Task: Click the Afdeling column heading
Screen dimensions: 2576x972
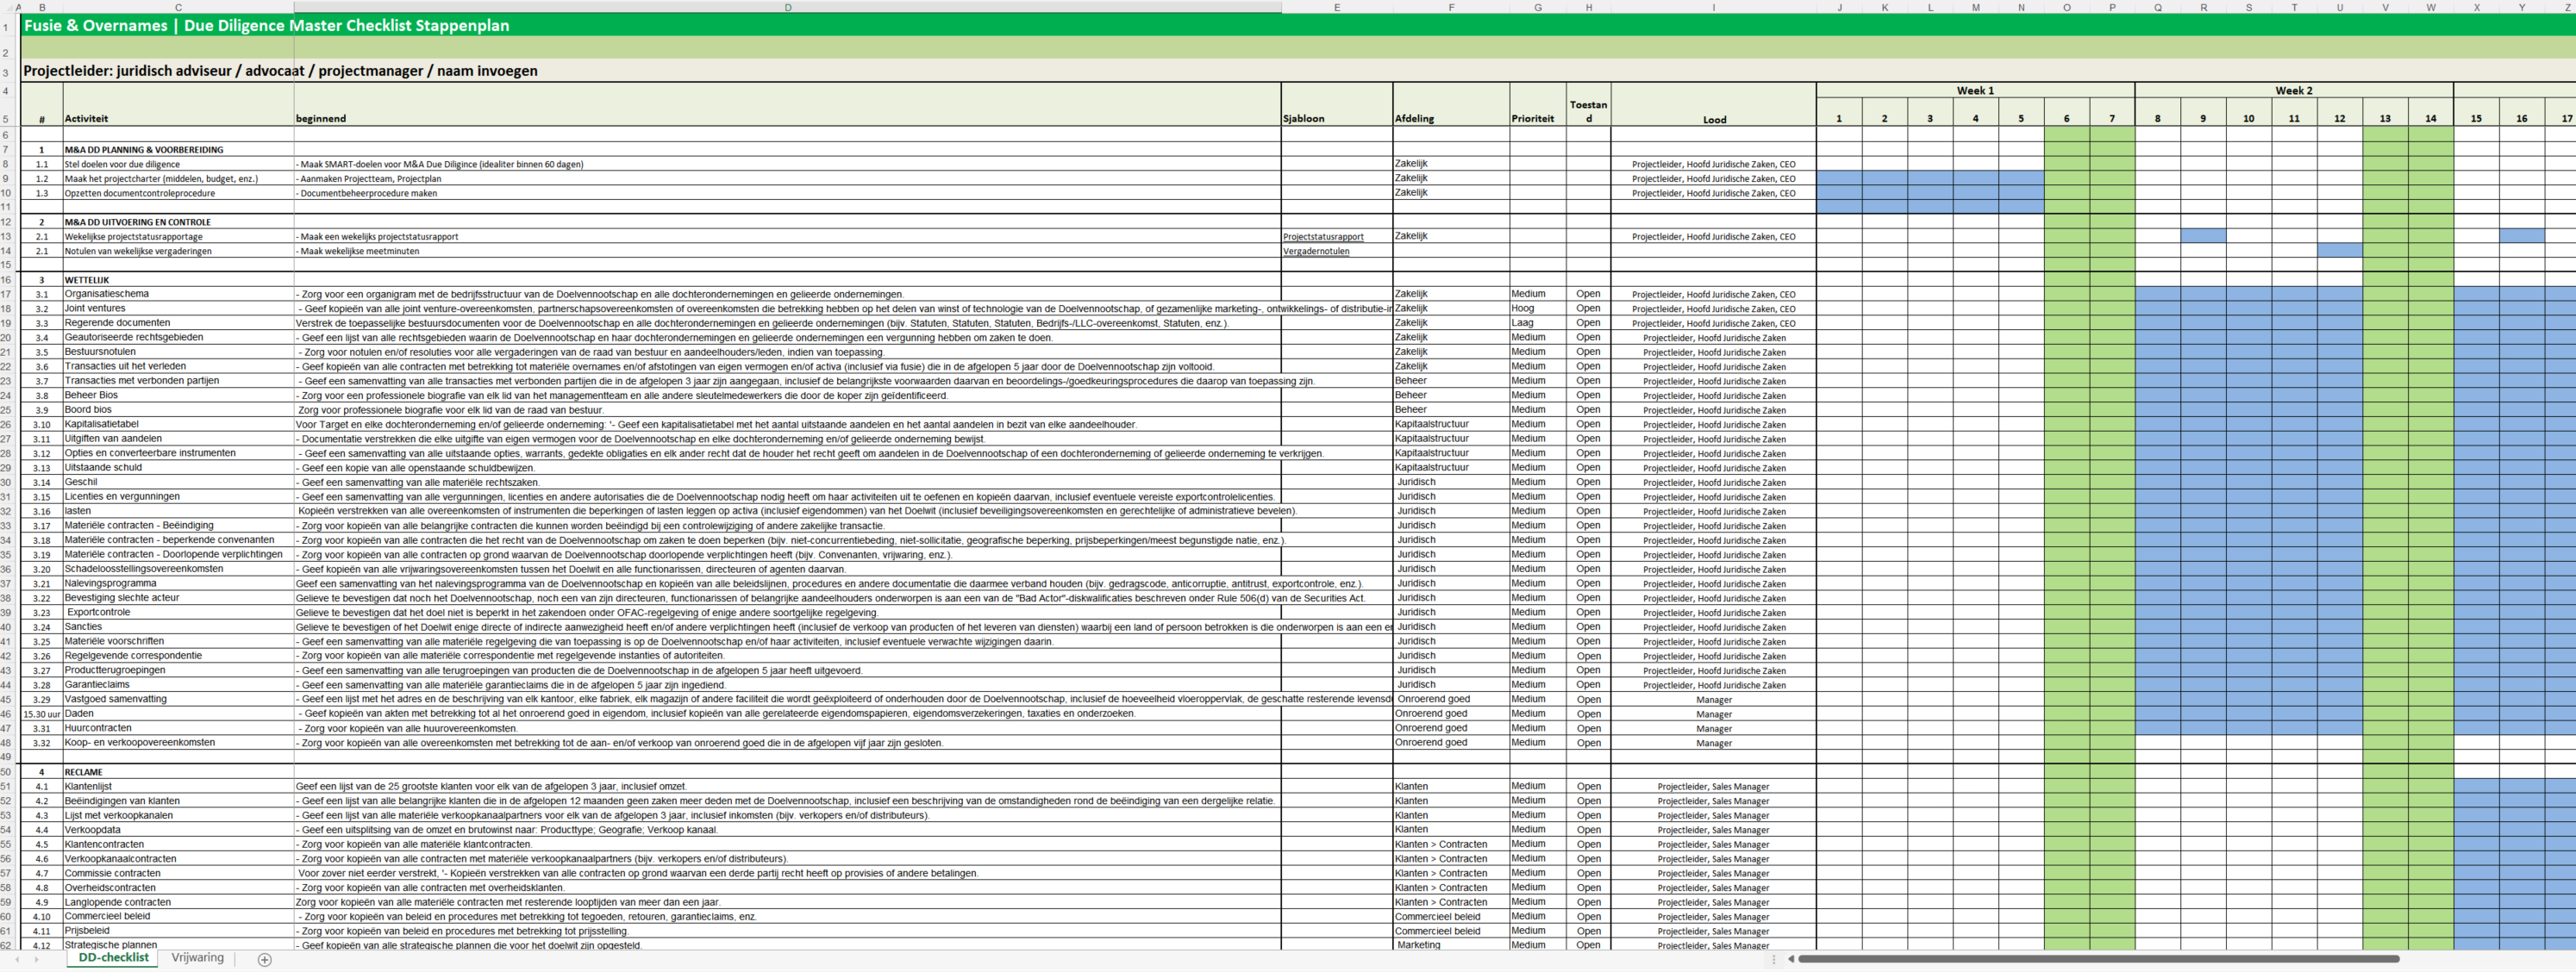Action: click(x=1451, y=105)
